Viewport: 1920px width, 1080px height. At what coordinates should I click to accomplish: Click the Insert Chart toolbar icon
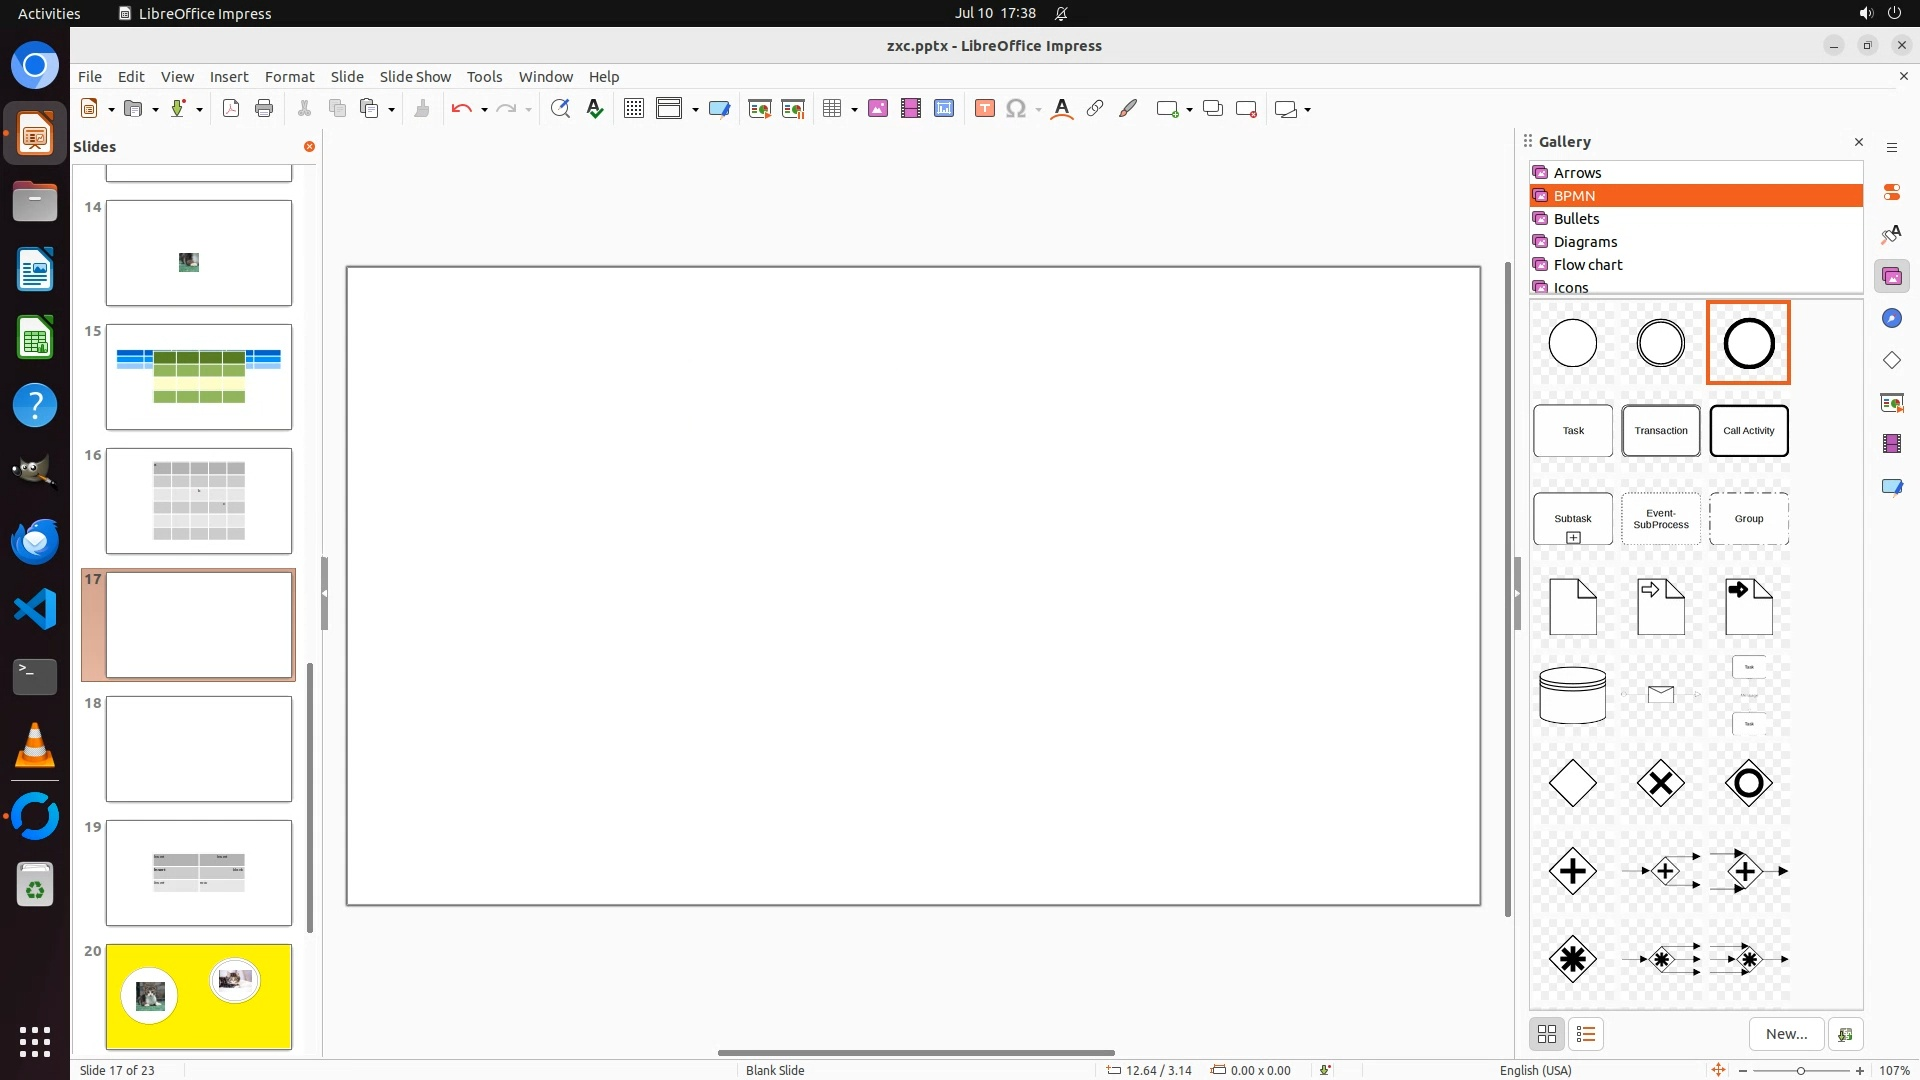[944, 109]
